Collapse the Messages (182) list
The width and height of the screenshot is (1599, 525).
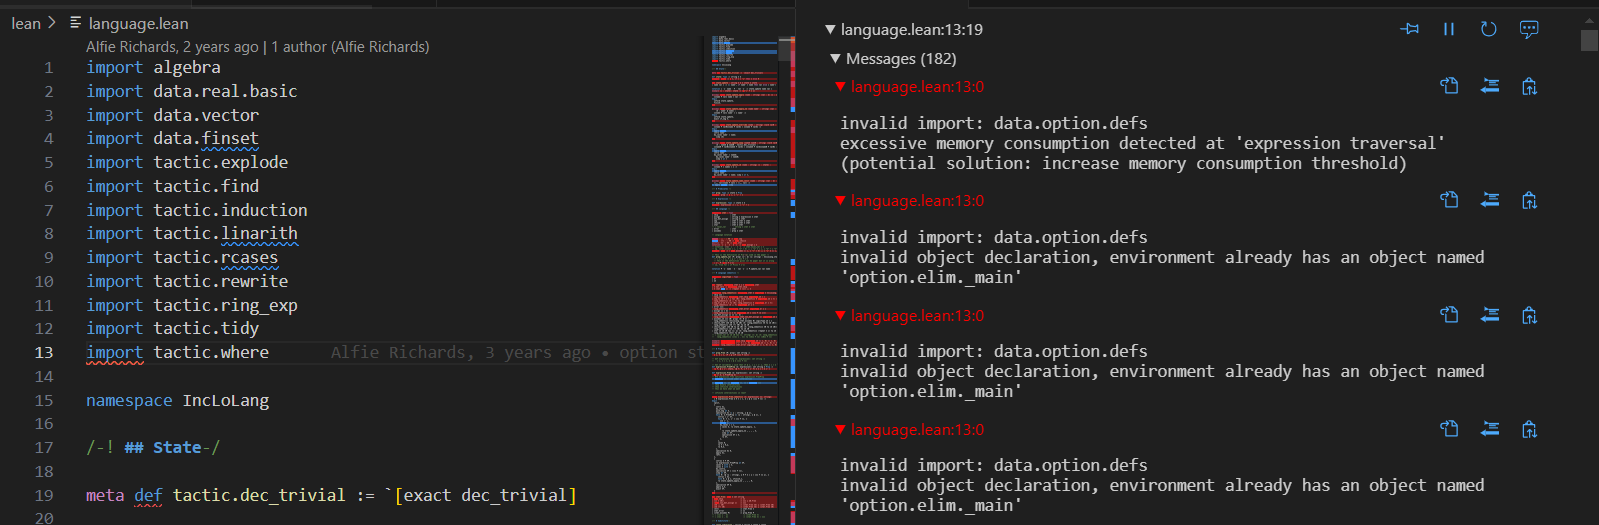[836, 59]
